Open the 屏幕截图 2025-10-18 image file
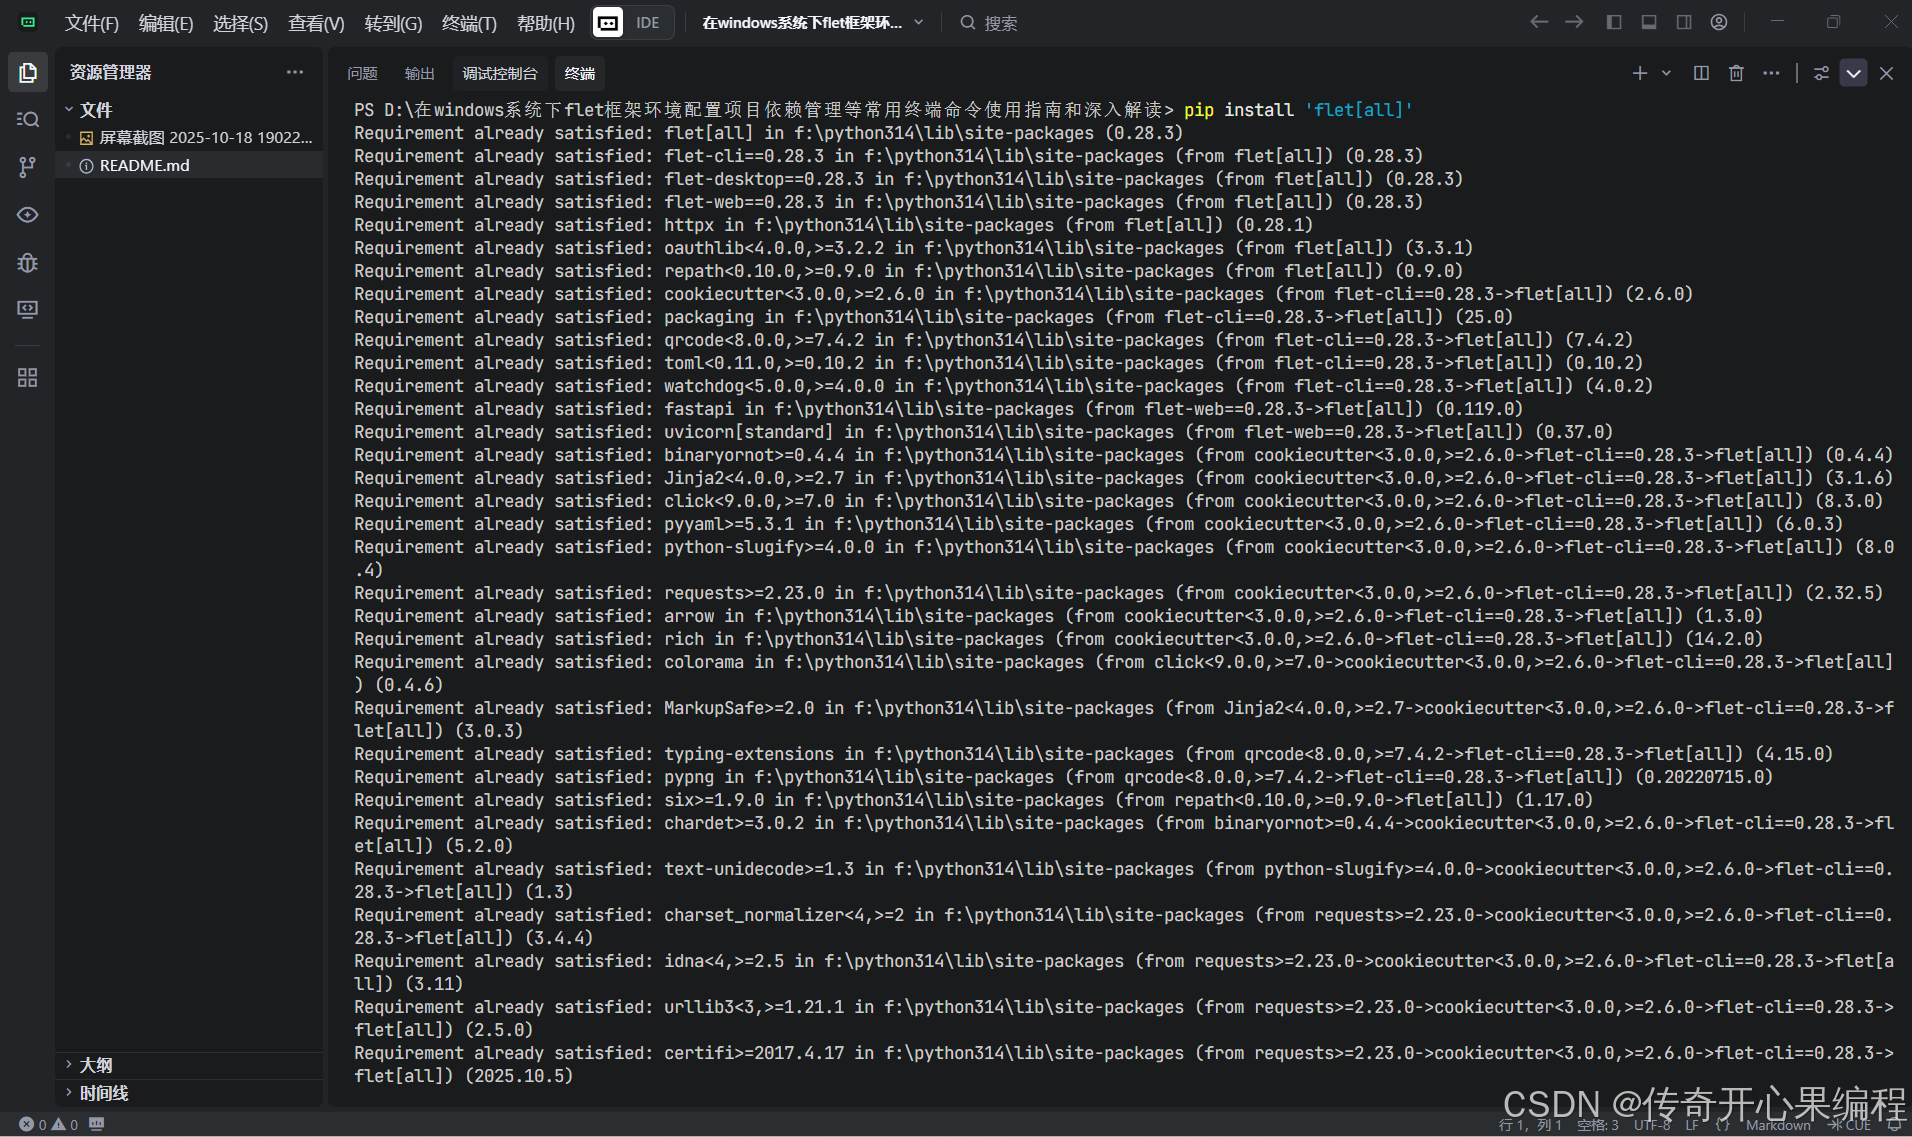Viewport: 1912px width, 1137px height. point(195,137)
